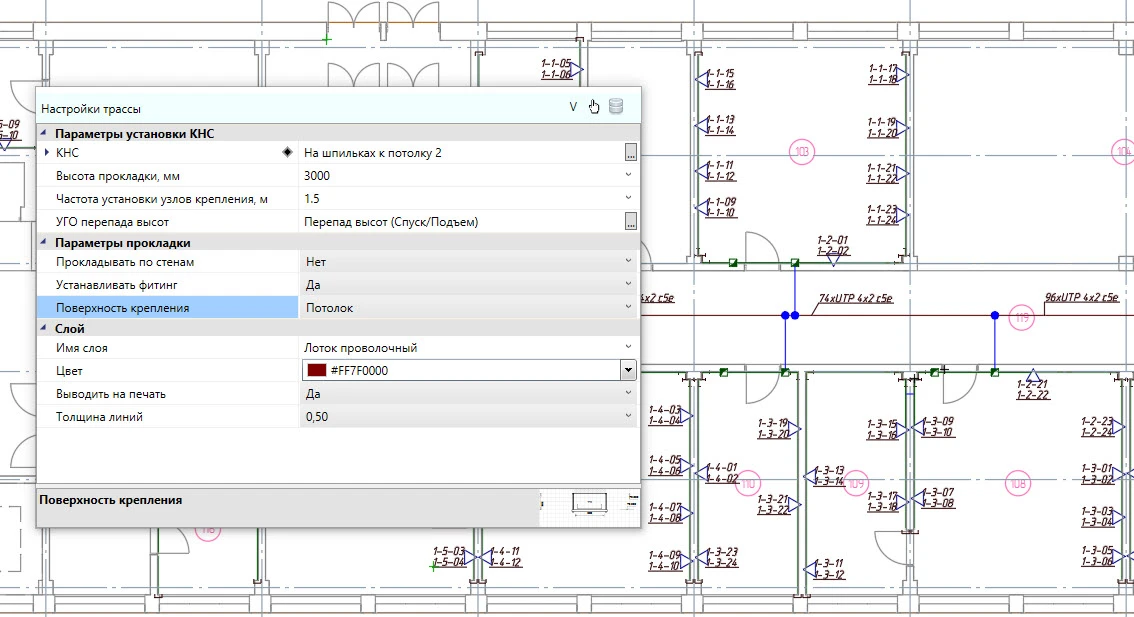
Task: Select blue node under outlet 1-2-01
Action: 795,315
